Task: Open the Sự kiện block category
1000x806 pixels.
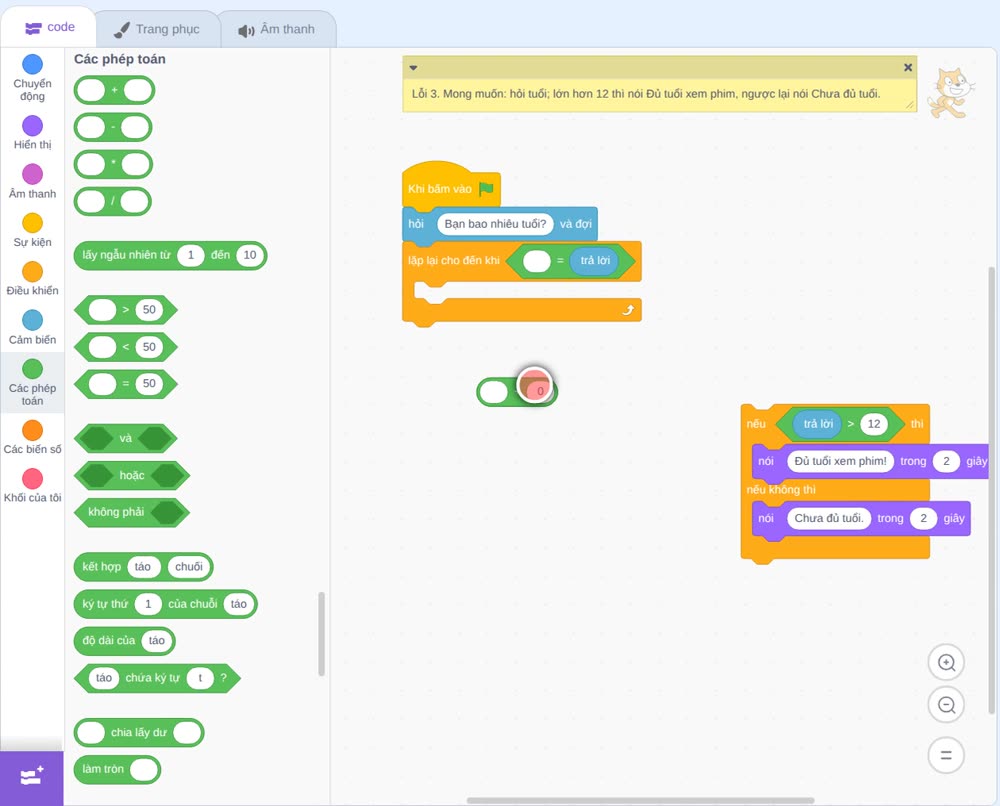Action: [x=33, y=230]
